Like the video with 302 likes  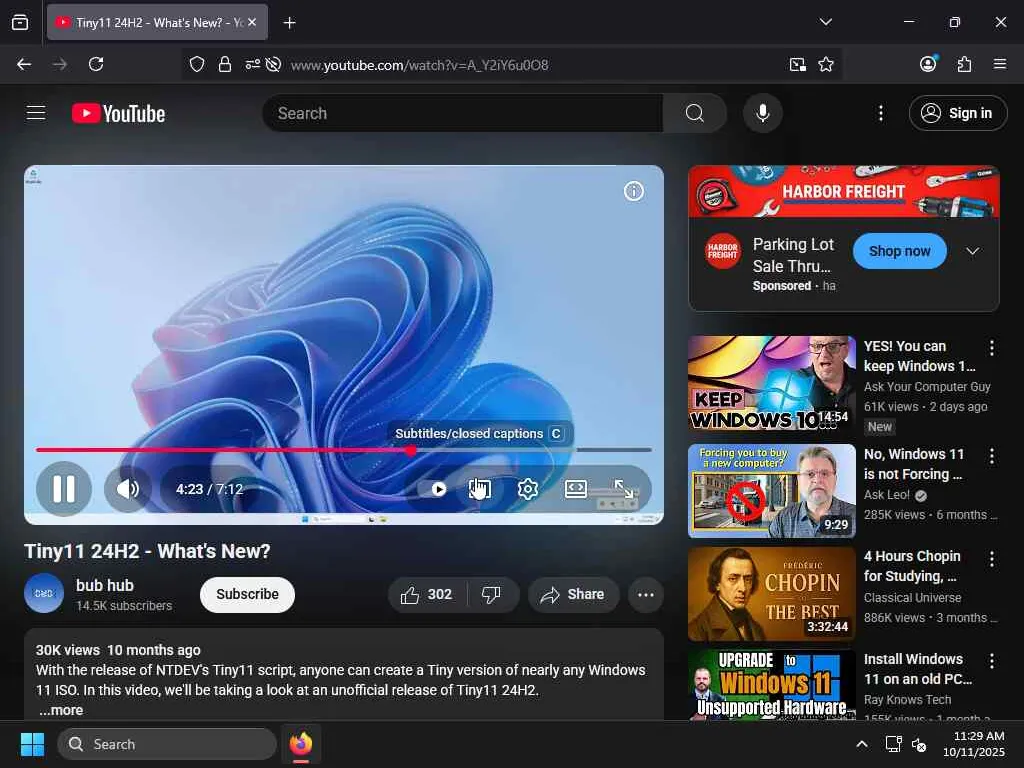click(427, 594)
